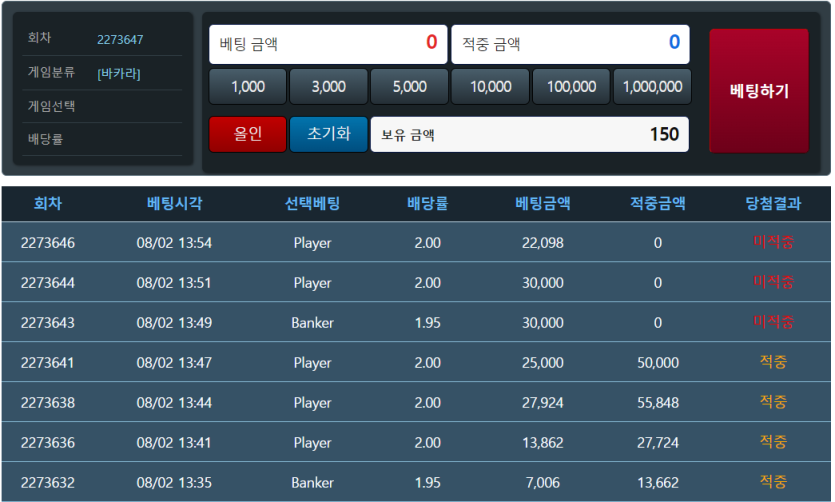The width and height of the screenshot is (835, 502).
Task: Click the bet time 08/02 13:51
Action: 174,283
